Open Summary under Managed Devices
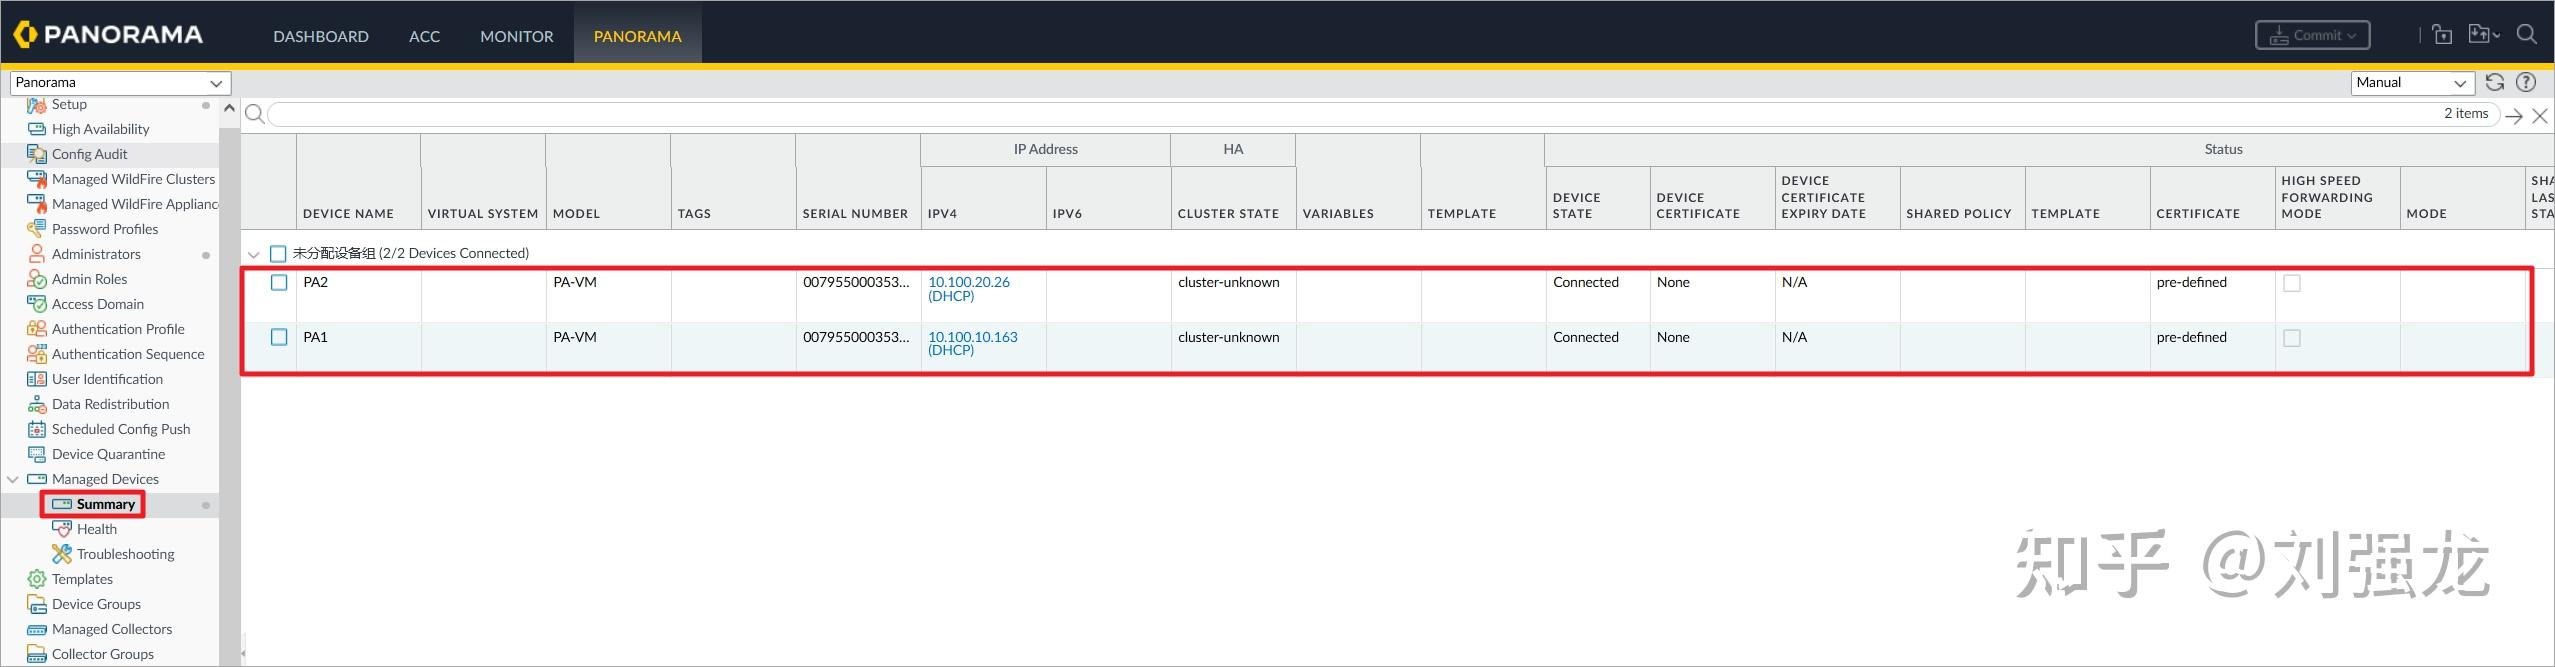 click(x=105, y=504)
